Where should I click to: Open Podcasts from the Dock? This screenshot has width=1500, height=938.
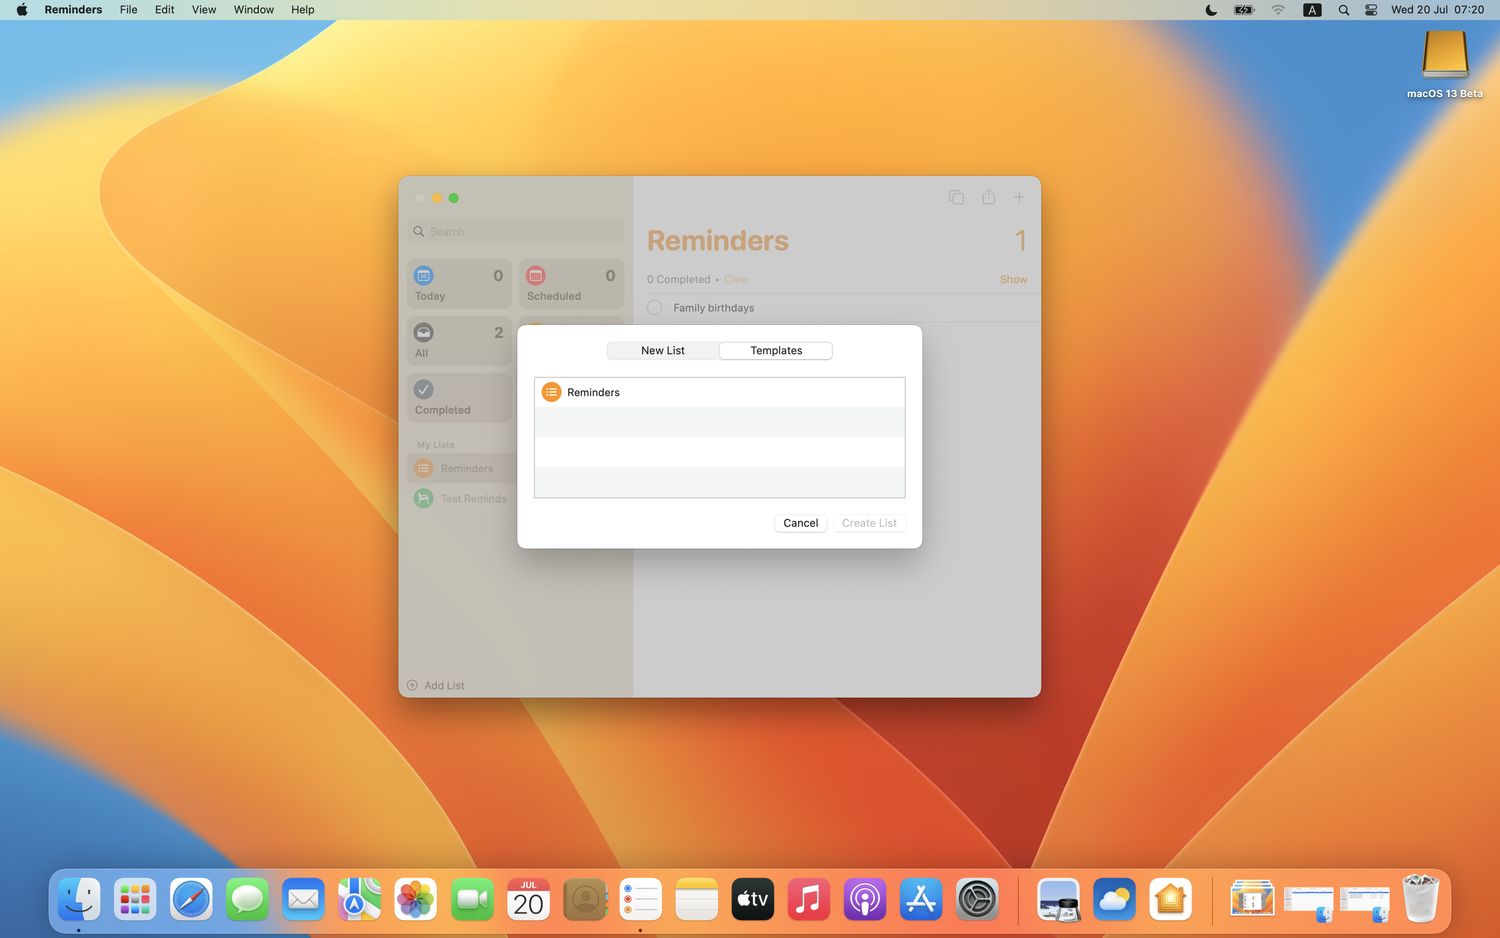865,900
